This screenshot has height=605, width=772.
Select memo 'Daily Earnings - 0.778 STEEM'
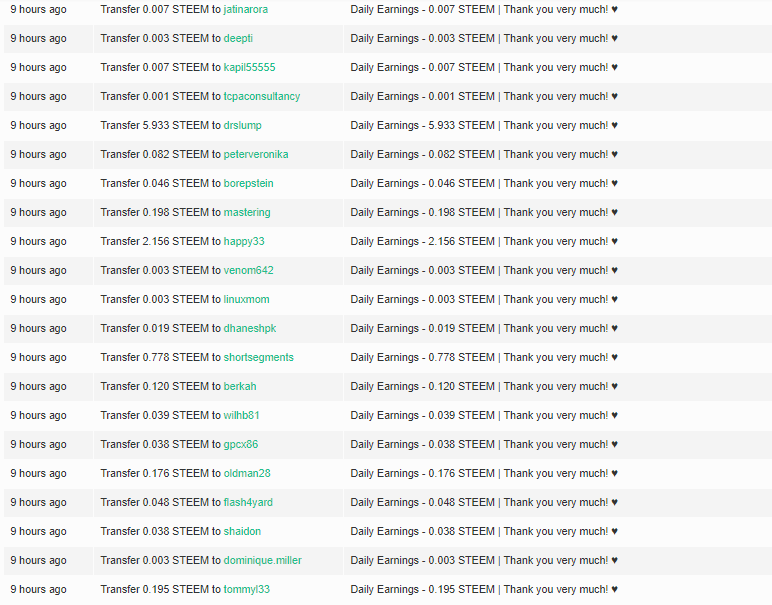tap(422, 358)
